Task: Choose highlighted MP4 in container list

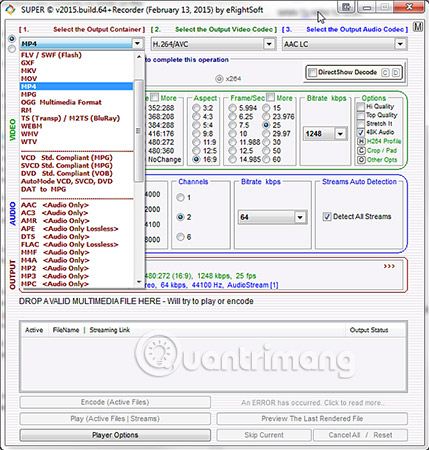Action: [76, 87]
